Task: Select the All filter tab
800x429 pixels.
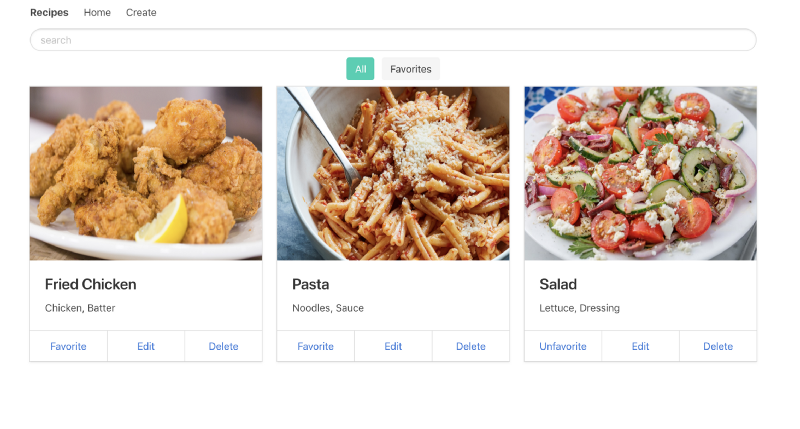Action: (x=360, y=69)
